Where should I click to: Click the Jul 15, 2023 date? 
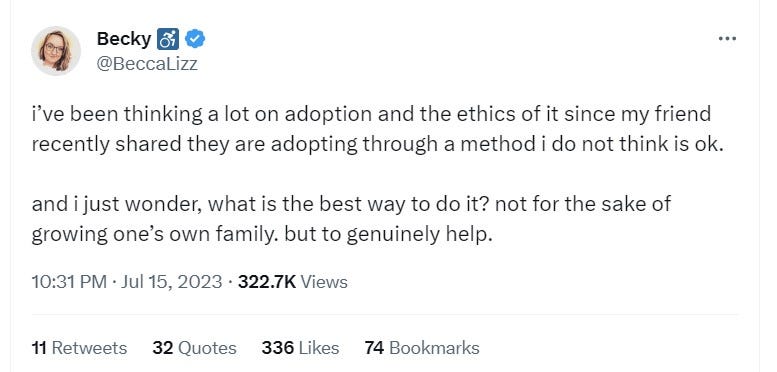tap(171, 282)
